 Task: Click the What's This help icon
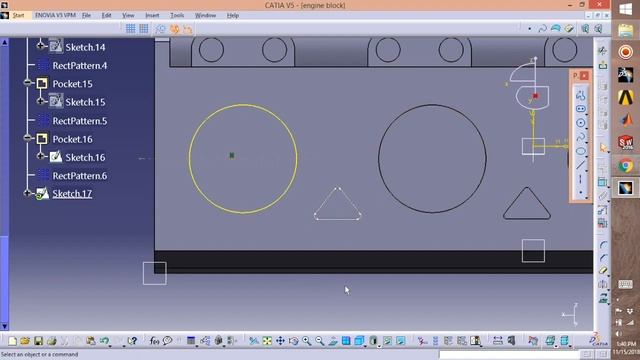(132, 341)
